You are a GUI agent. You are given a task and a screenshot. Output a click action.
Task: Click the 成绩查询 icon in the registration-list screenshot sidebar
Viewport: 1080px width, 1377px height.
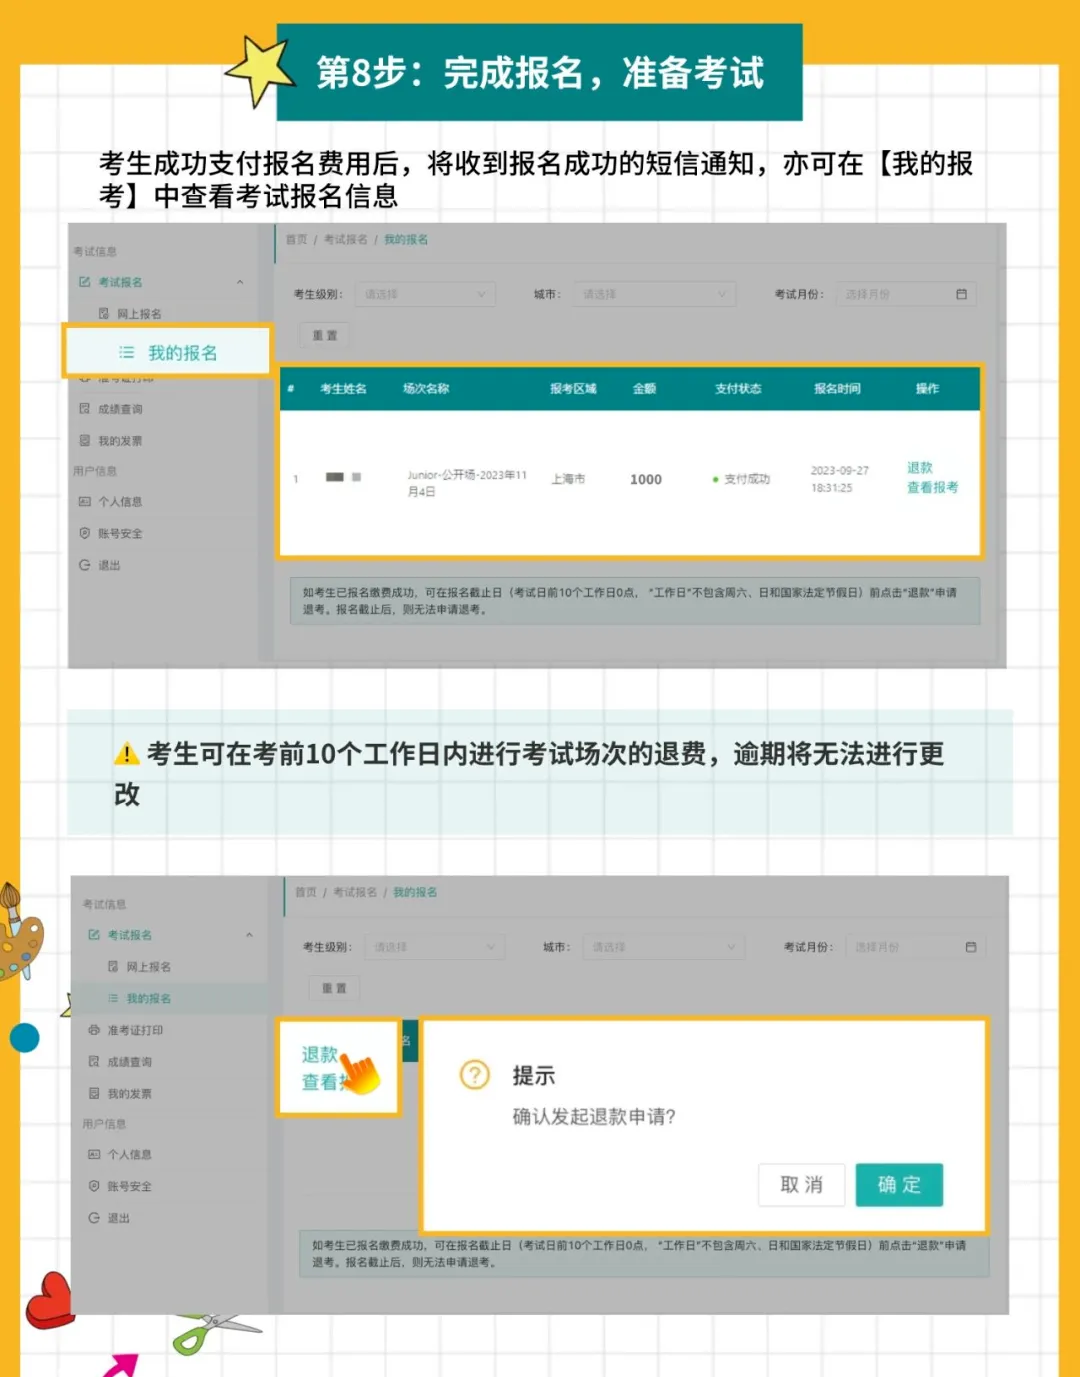coord(85,409)
